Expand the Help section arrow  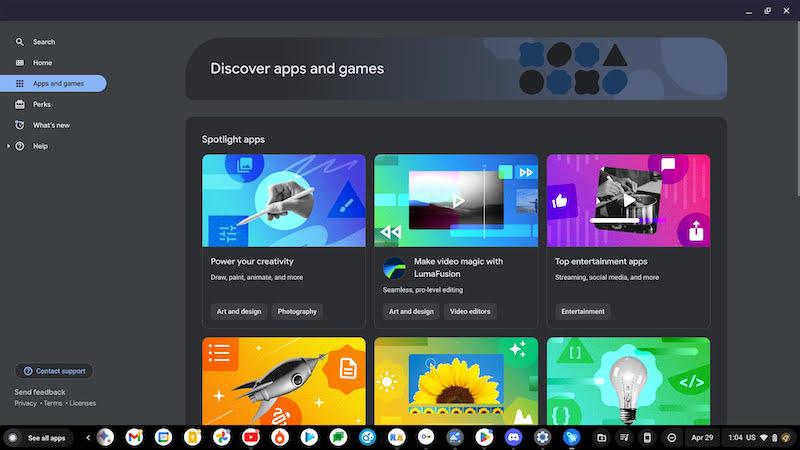coord(8,146)
